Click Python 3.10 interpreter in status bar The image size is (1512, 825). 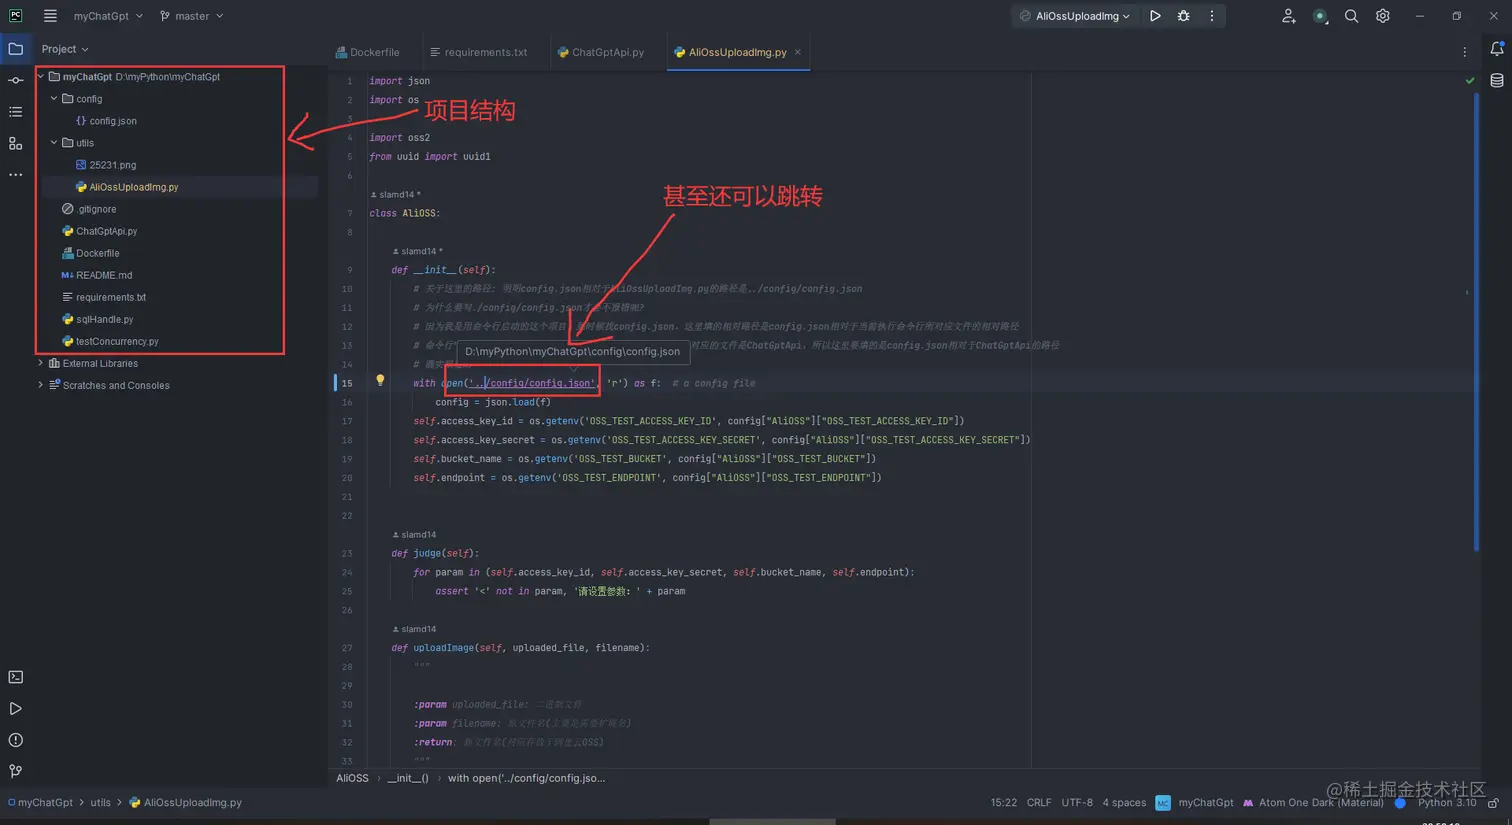1446,802
